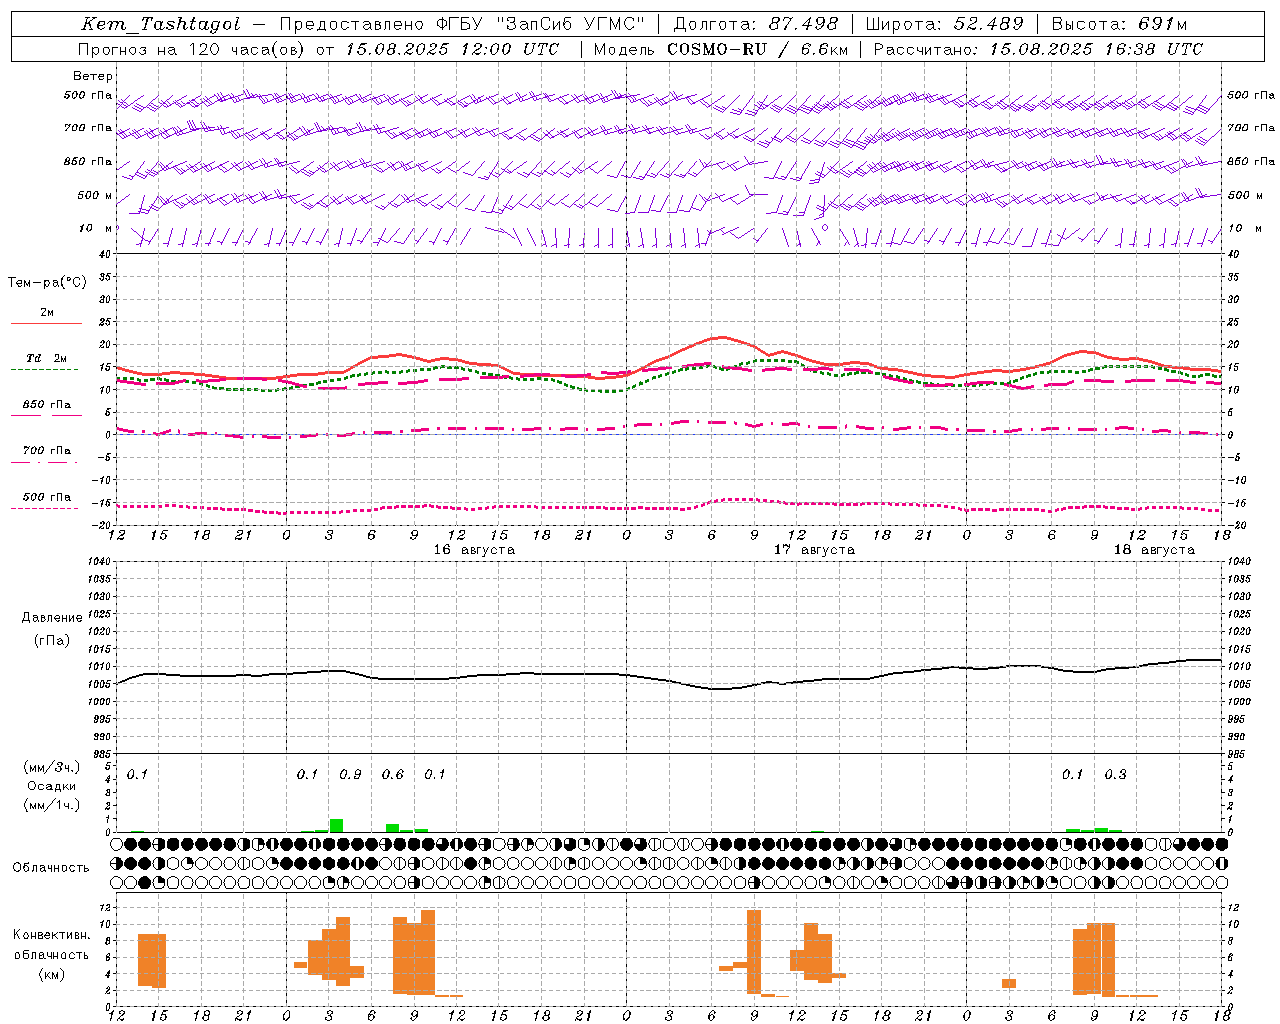This screenshot has width=1280, height=1024.
Task: Click the '(мм/1ч.)' precipitation unit label
Action: (52, 805)
